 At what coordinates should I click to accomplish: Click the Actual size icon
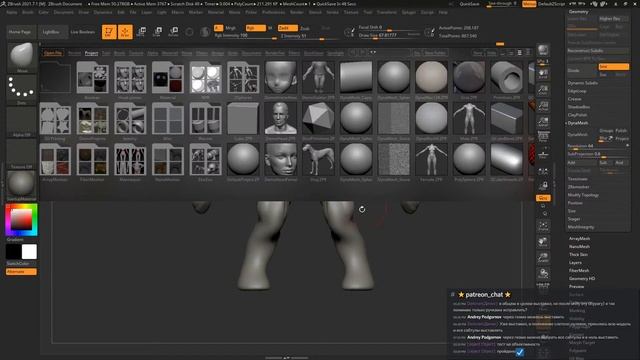[x=543, y=105]
